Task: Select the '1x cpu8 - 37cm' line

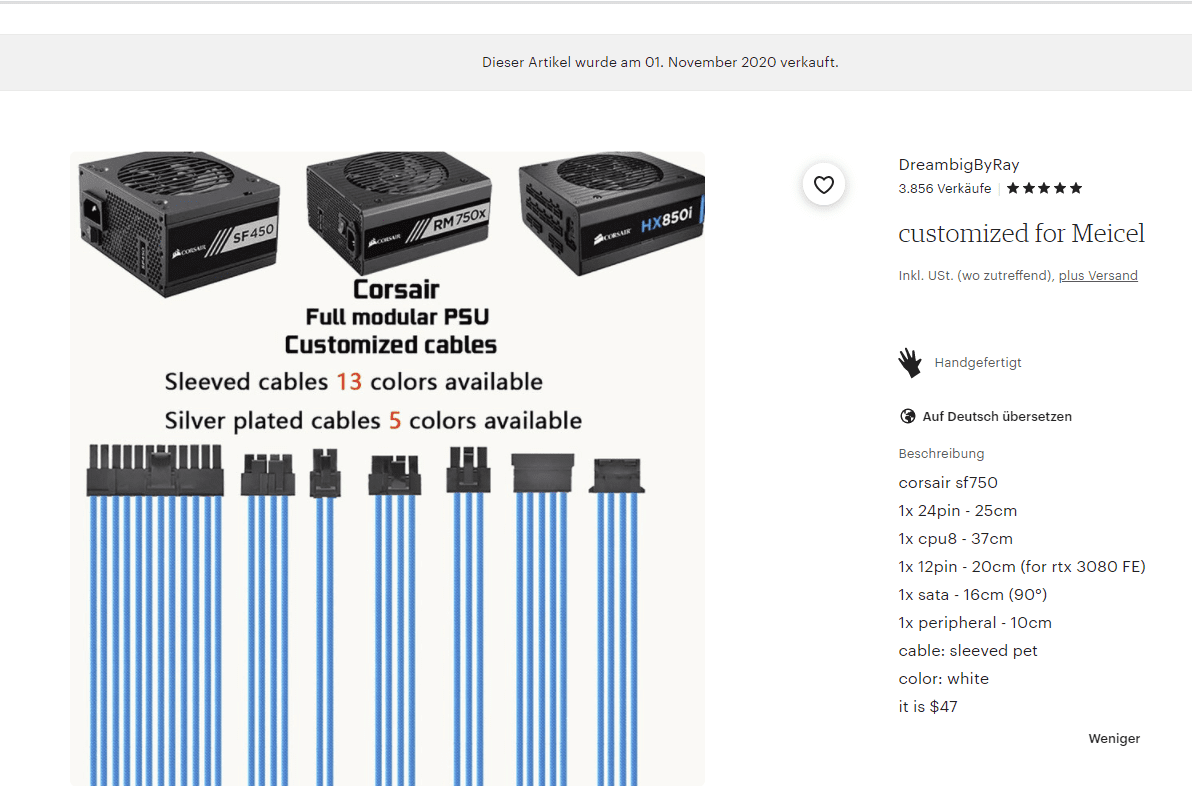Action: coord(956,539)
